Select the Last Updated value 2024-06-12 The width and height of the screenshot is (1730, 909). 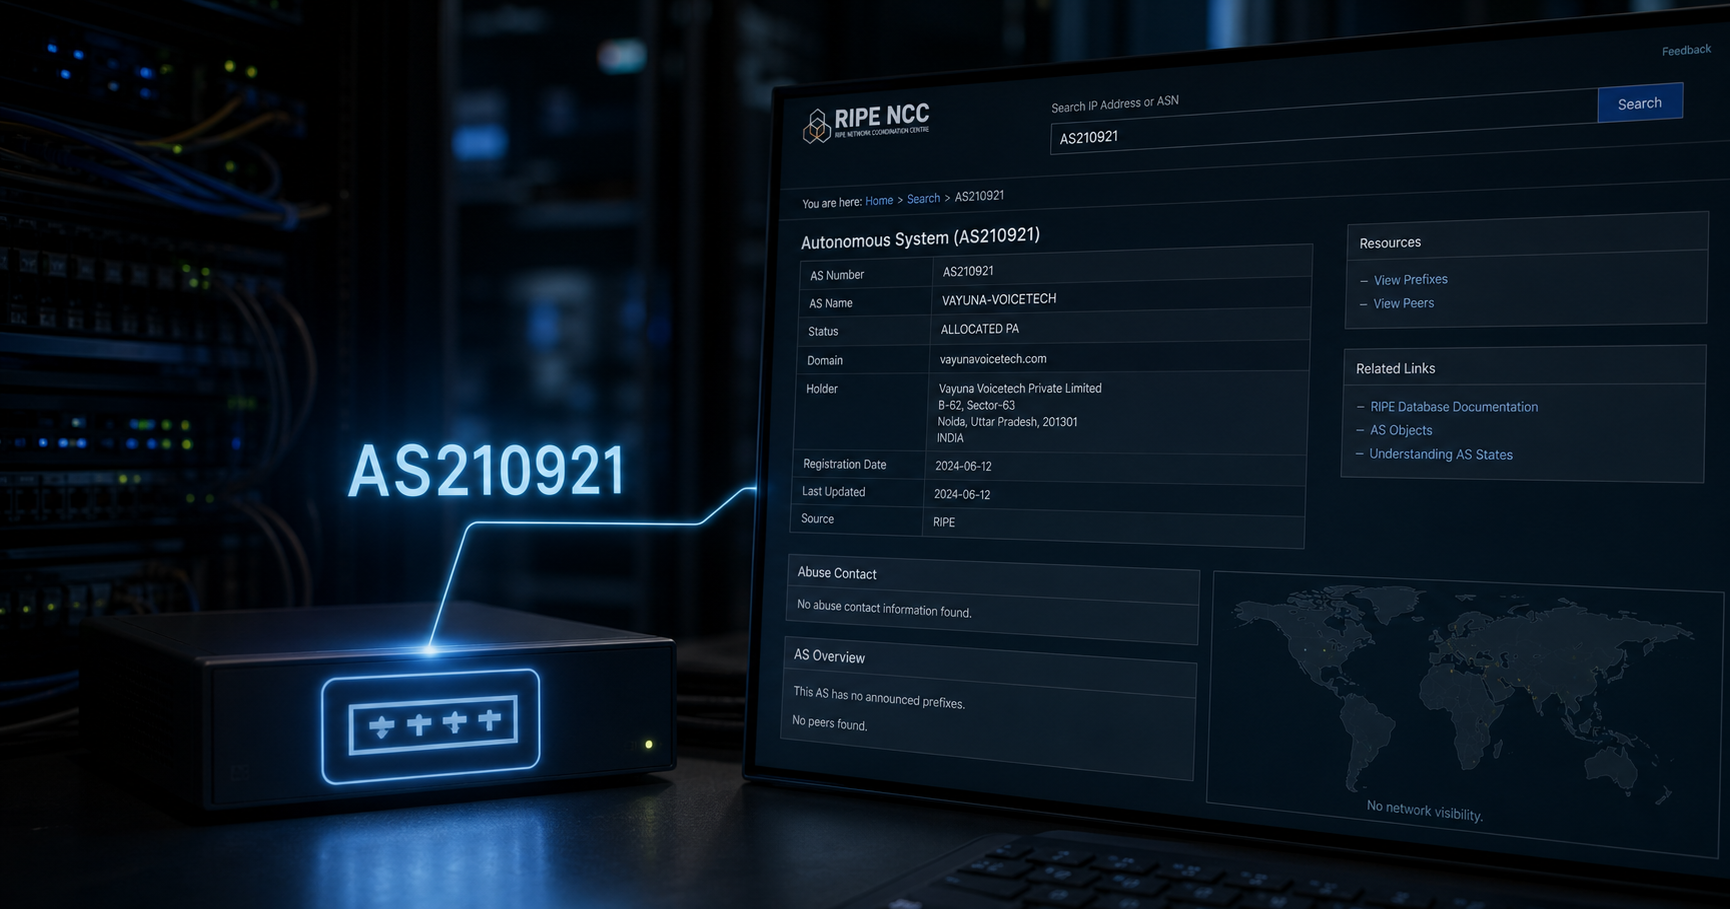click(x=962, y=494)
